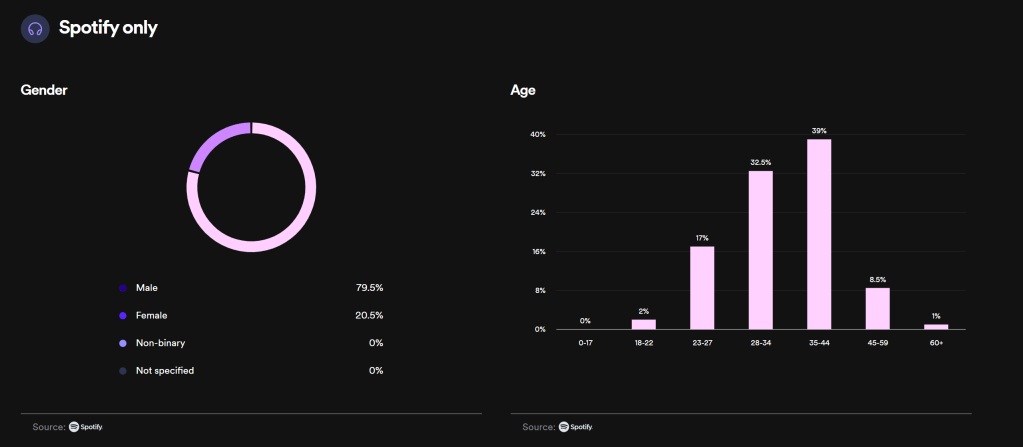Click the 23-27 age bar
The height and width of the screenshot is (447, 1023).
(702, 288)
